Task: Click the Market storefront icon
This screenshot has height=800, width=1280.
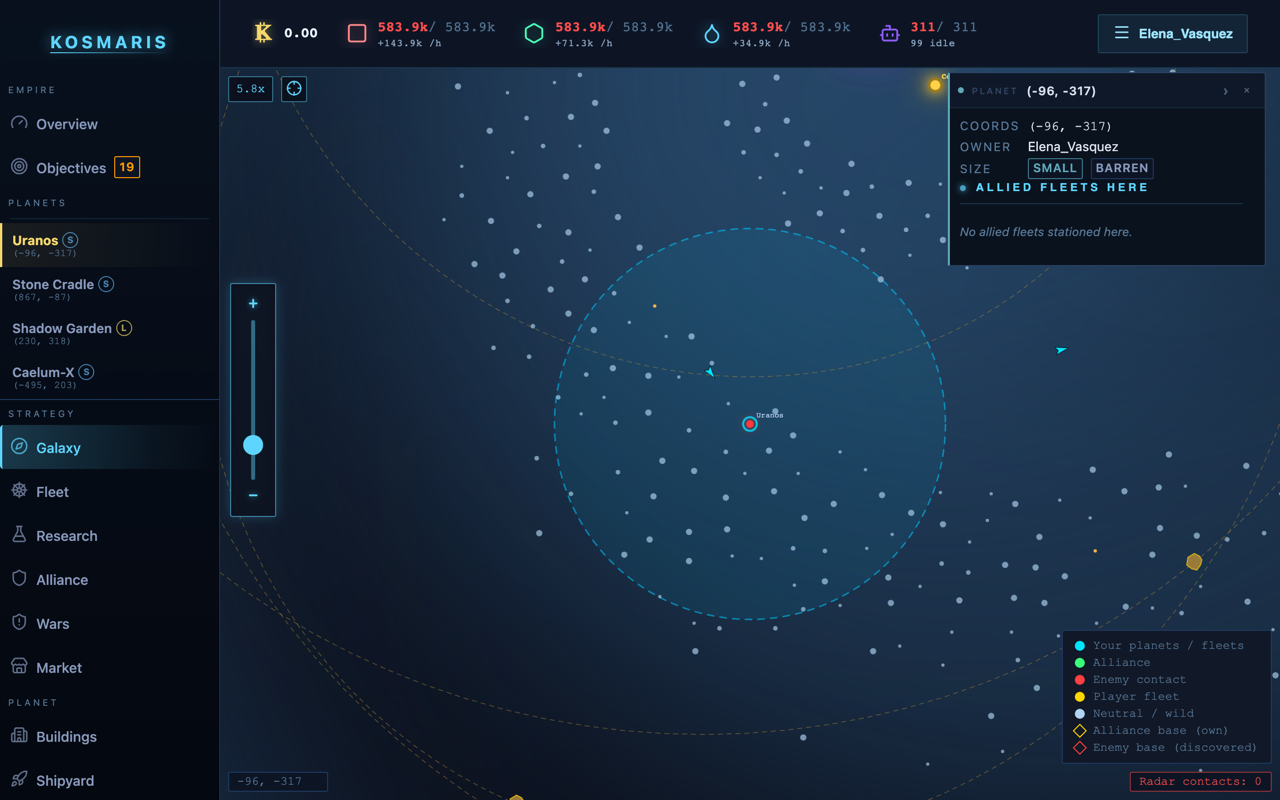Action: (19, 667)
